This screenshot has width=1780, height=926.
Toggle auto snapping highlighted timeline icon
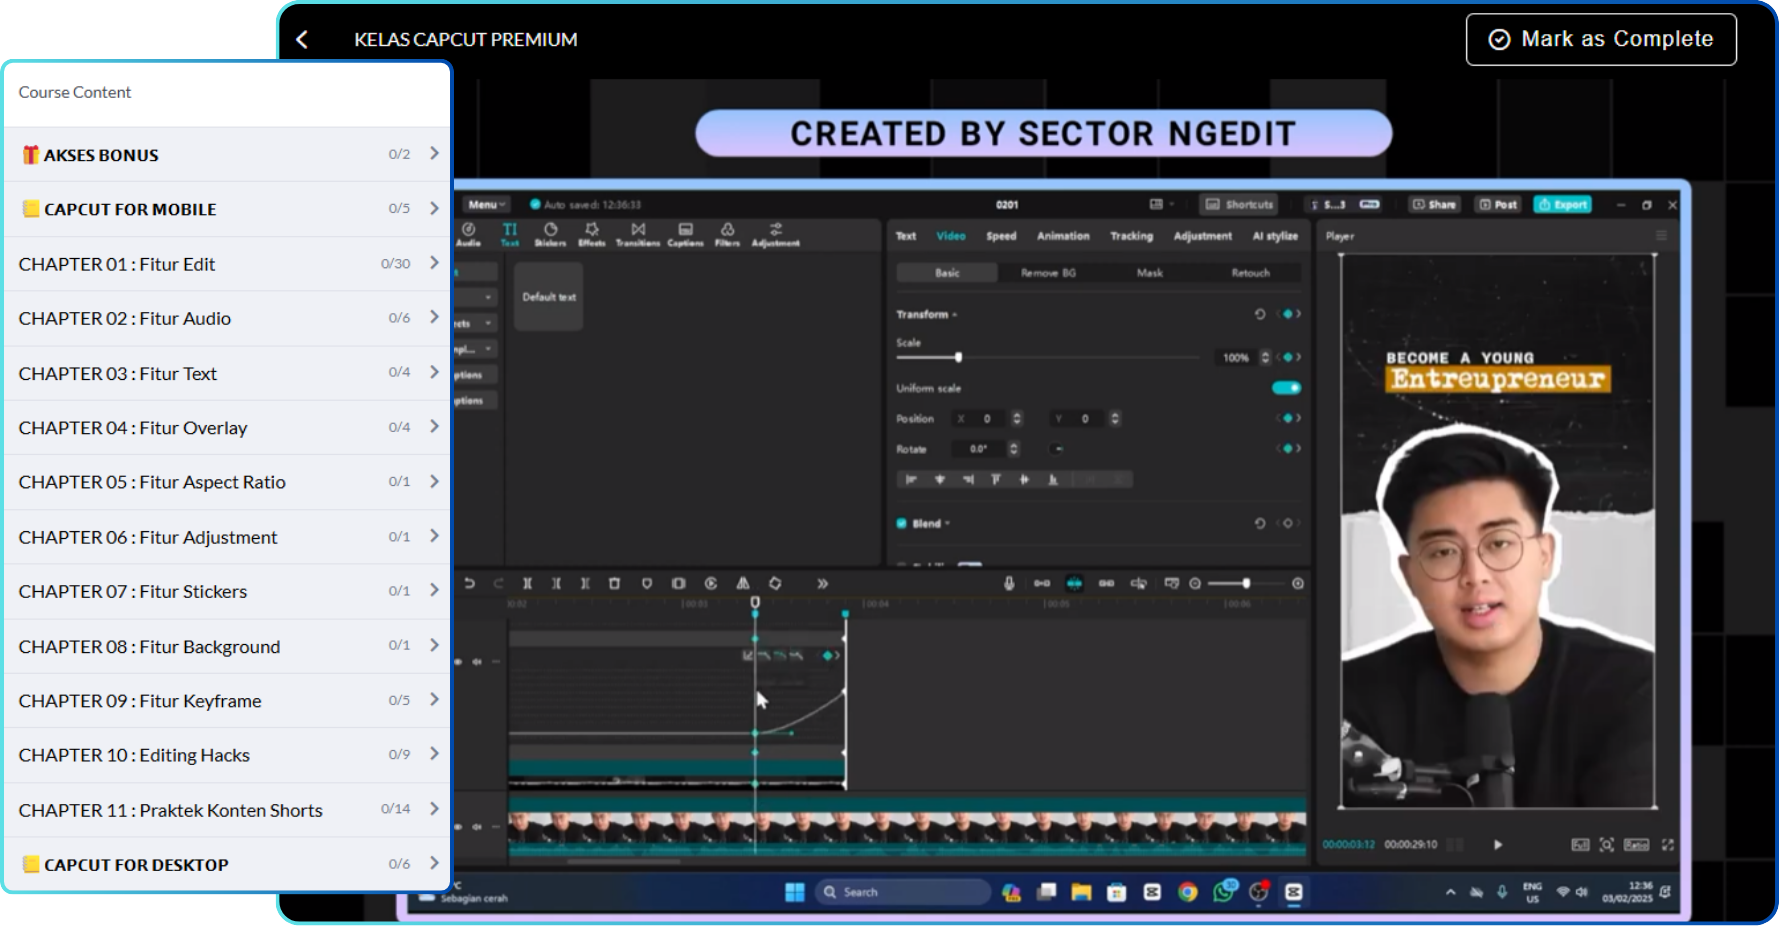[1074, 583]
